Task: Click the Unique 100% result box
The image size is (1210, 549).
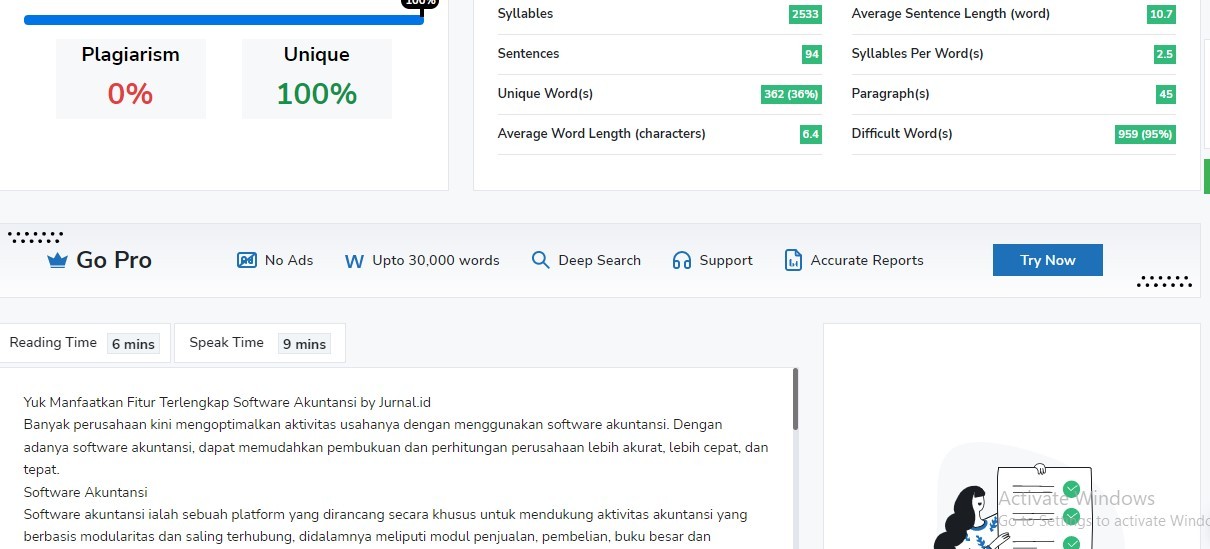Action: (x=316, y=79)
